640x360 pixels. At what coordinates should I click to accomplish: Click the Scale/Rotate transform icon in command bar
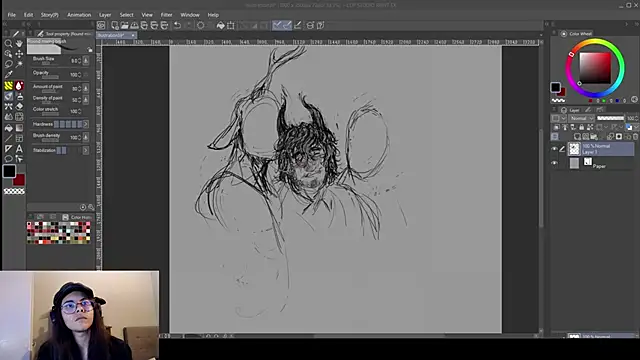231,25
